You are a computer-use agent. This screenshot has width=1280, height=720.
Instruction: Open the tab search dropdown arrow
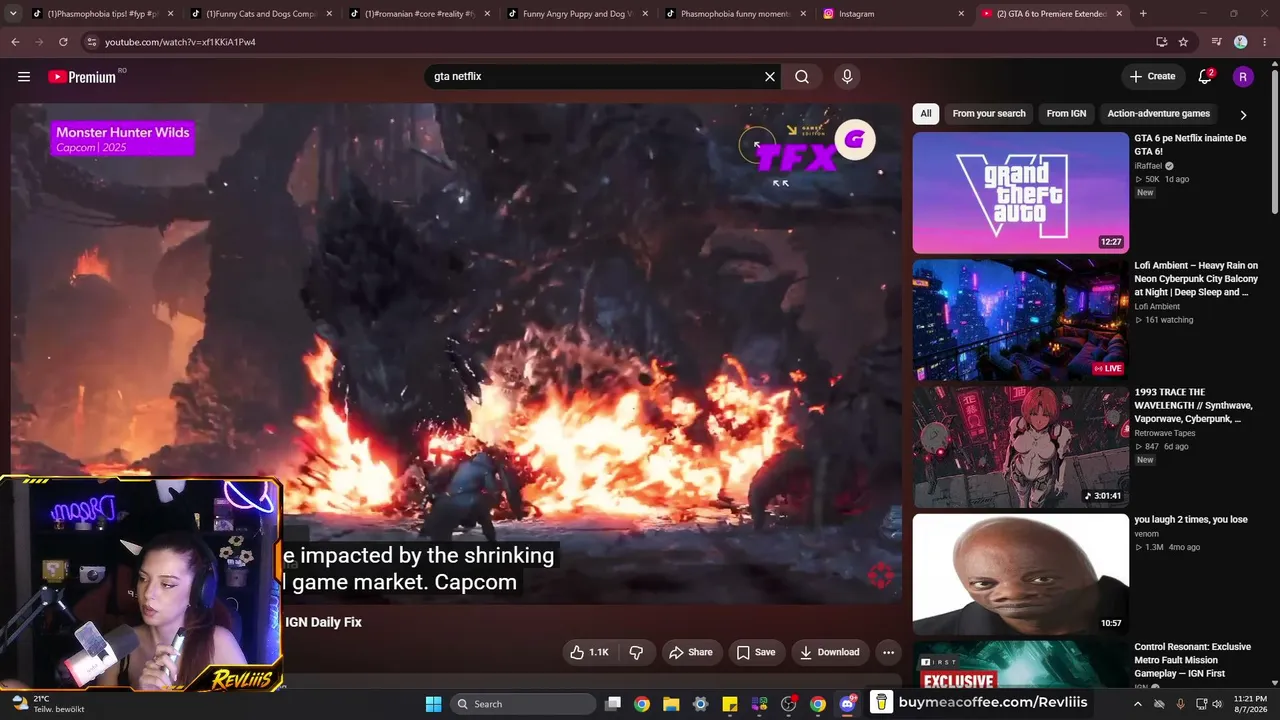[15, 14]
